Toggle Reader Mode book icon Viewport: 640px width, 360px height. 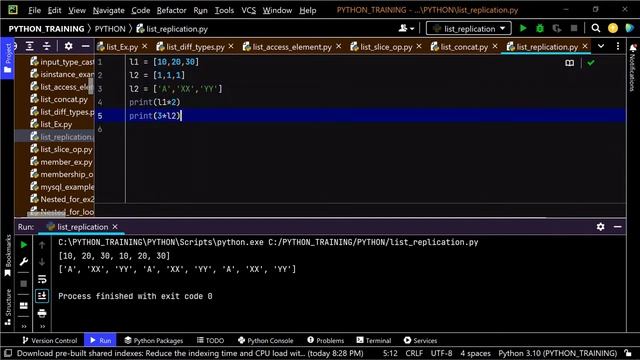pyautogui.click(x=569, y=63)
